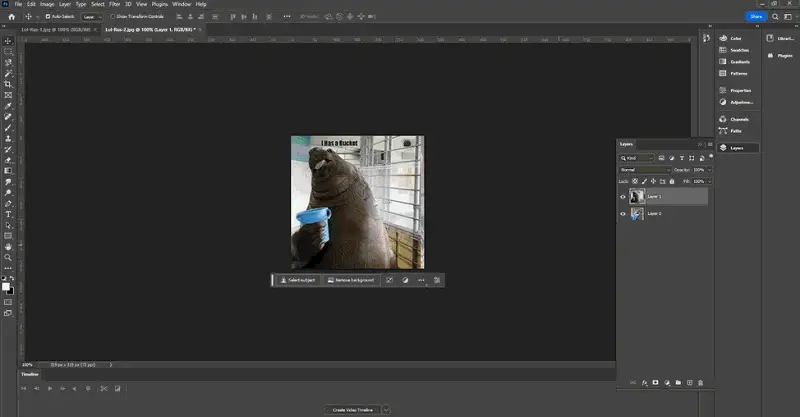Image resolution: width=800 pixels, height=417 pixels.
Task: Open layer styles fx menu
Action: click(x=644, y=382)
